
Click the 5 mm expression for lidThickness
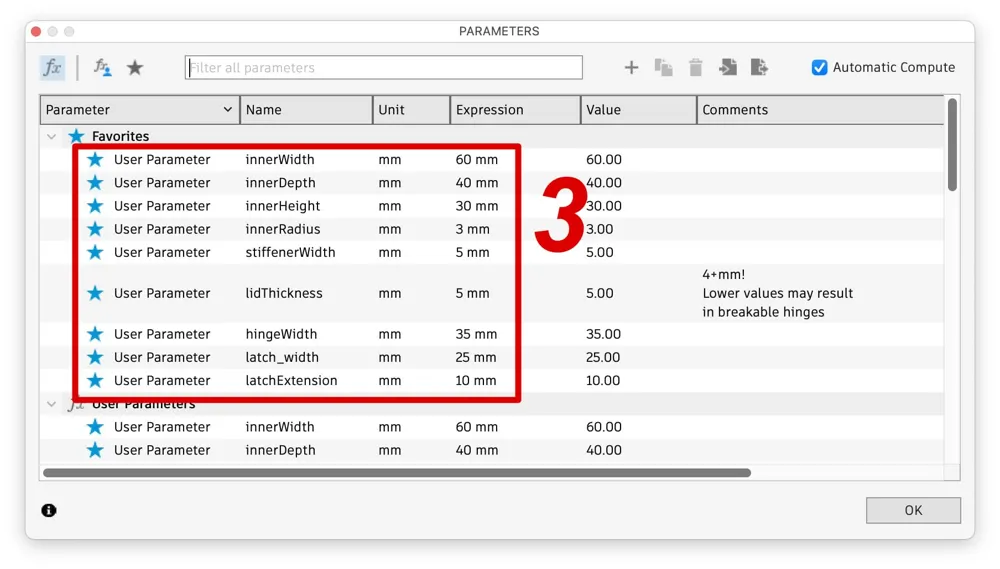473,293
